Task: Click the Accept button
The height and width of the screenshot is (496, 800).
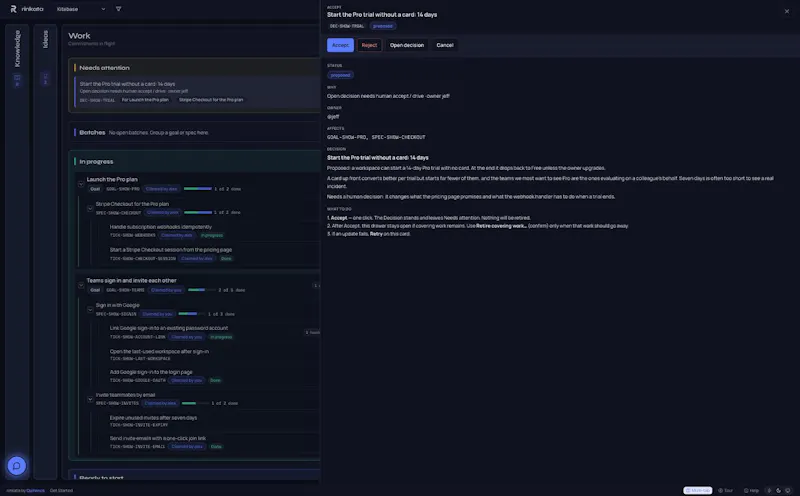Action: [x=340, y=45]
